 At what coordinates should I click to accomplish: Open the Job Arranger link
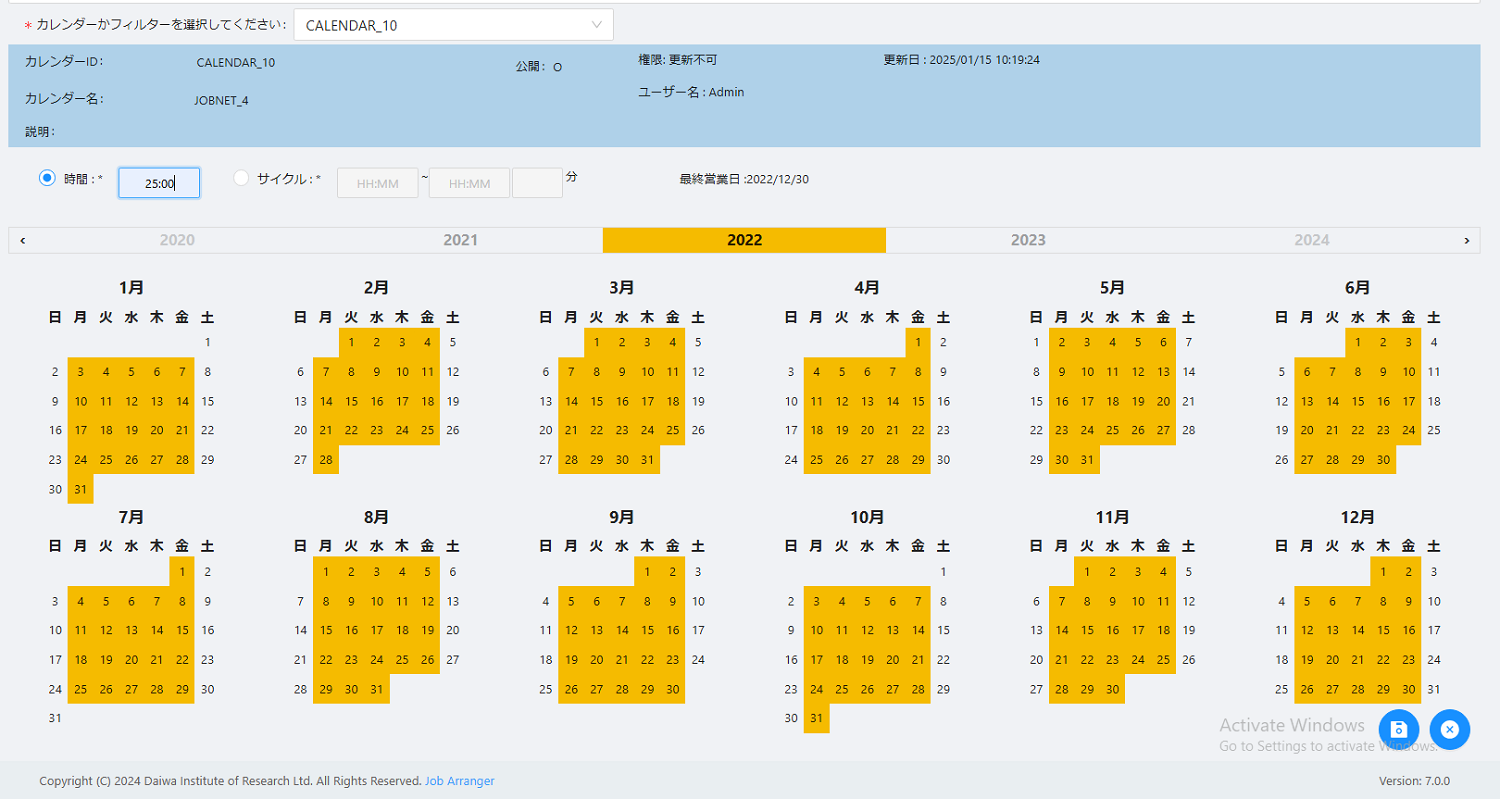460,781
